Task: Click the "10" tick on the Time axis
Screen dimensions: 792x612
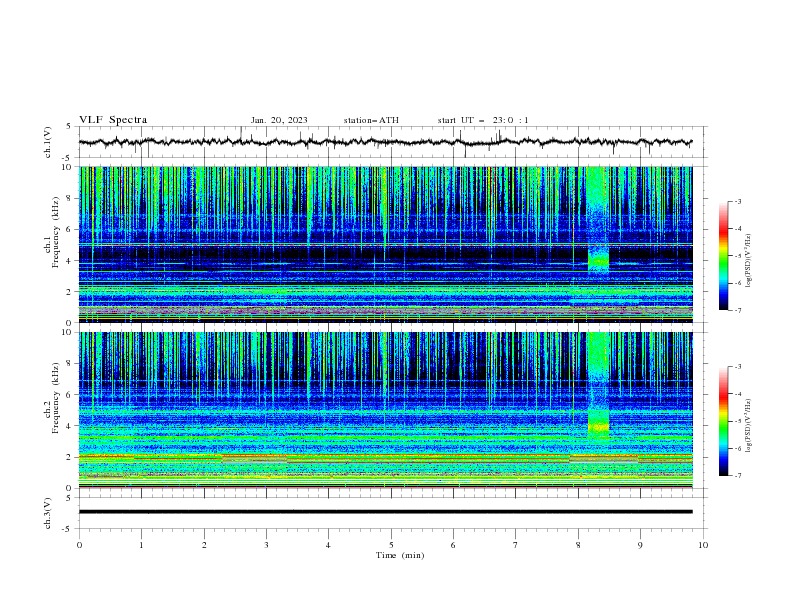Action: [x=703, y=545]
